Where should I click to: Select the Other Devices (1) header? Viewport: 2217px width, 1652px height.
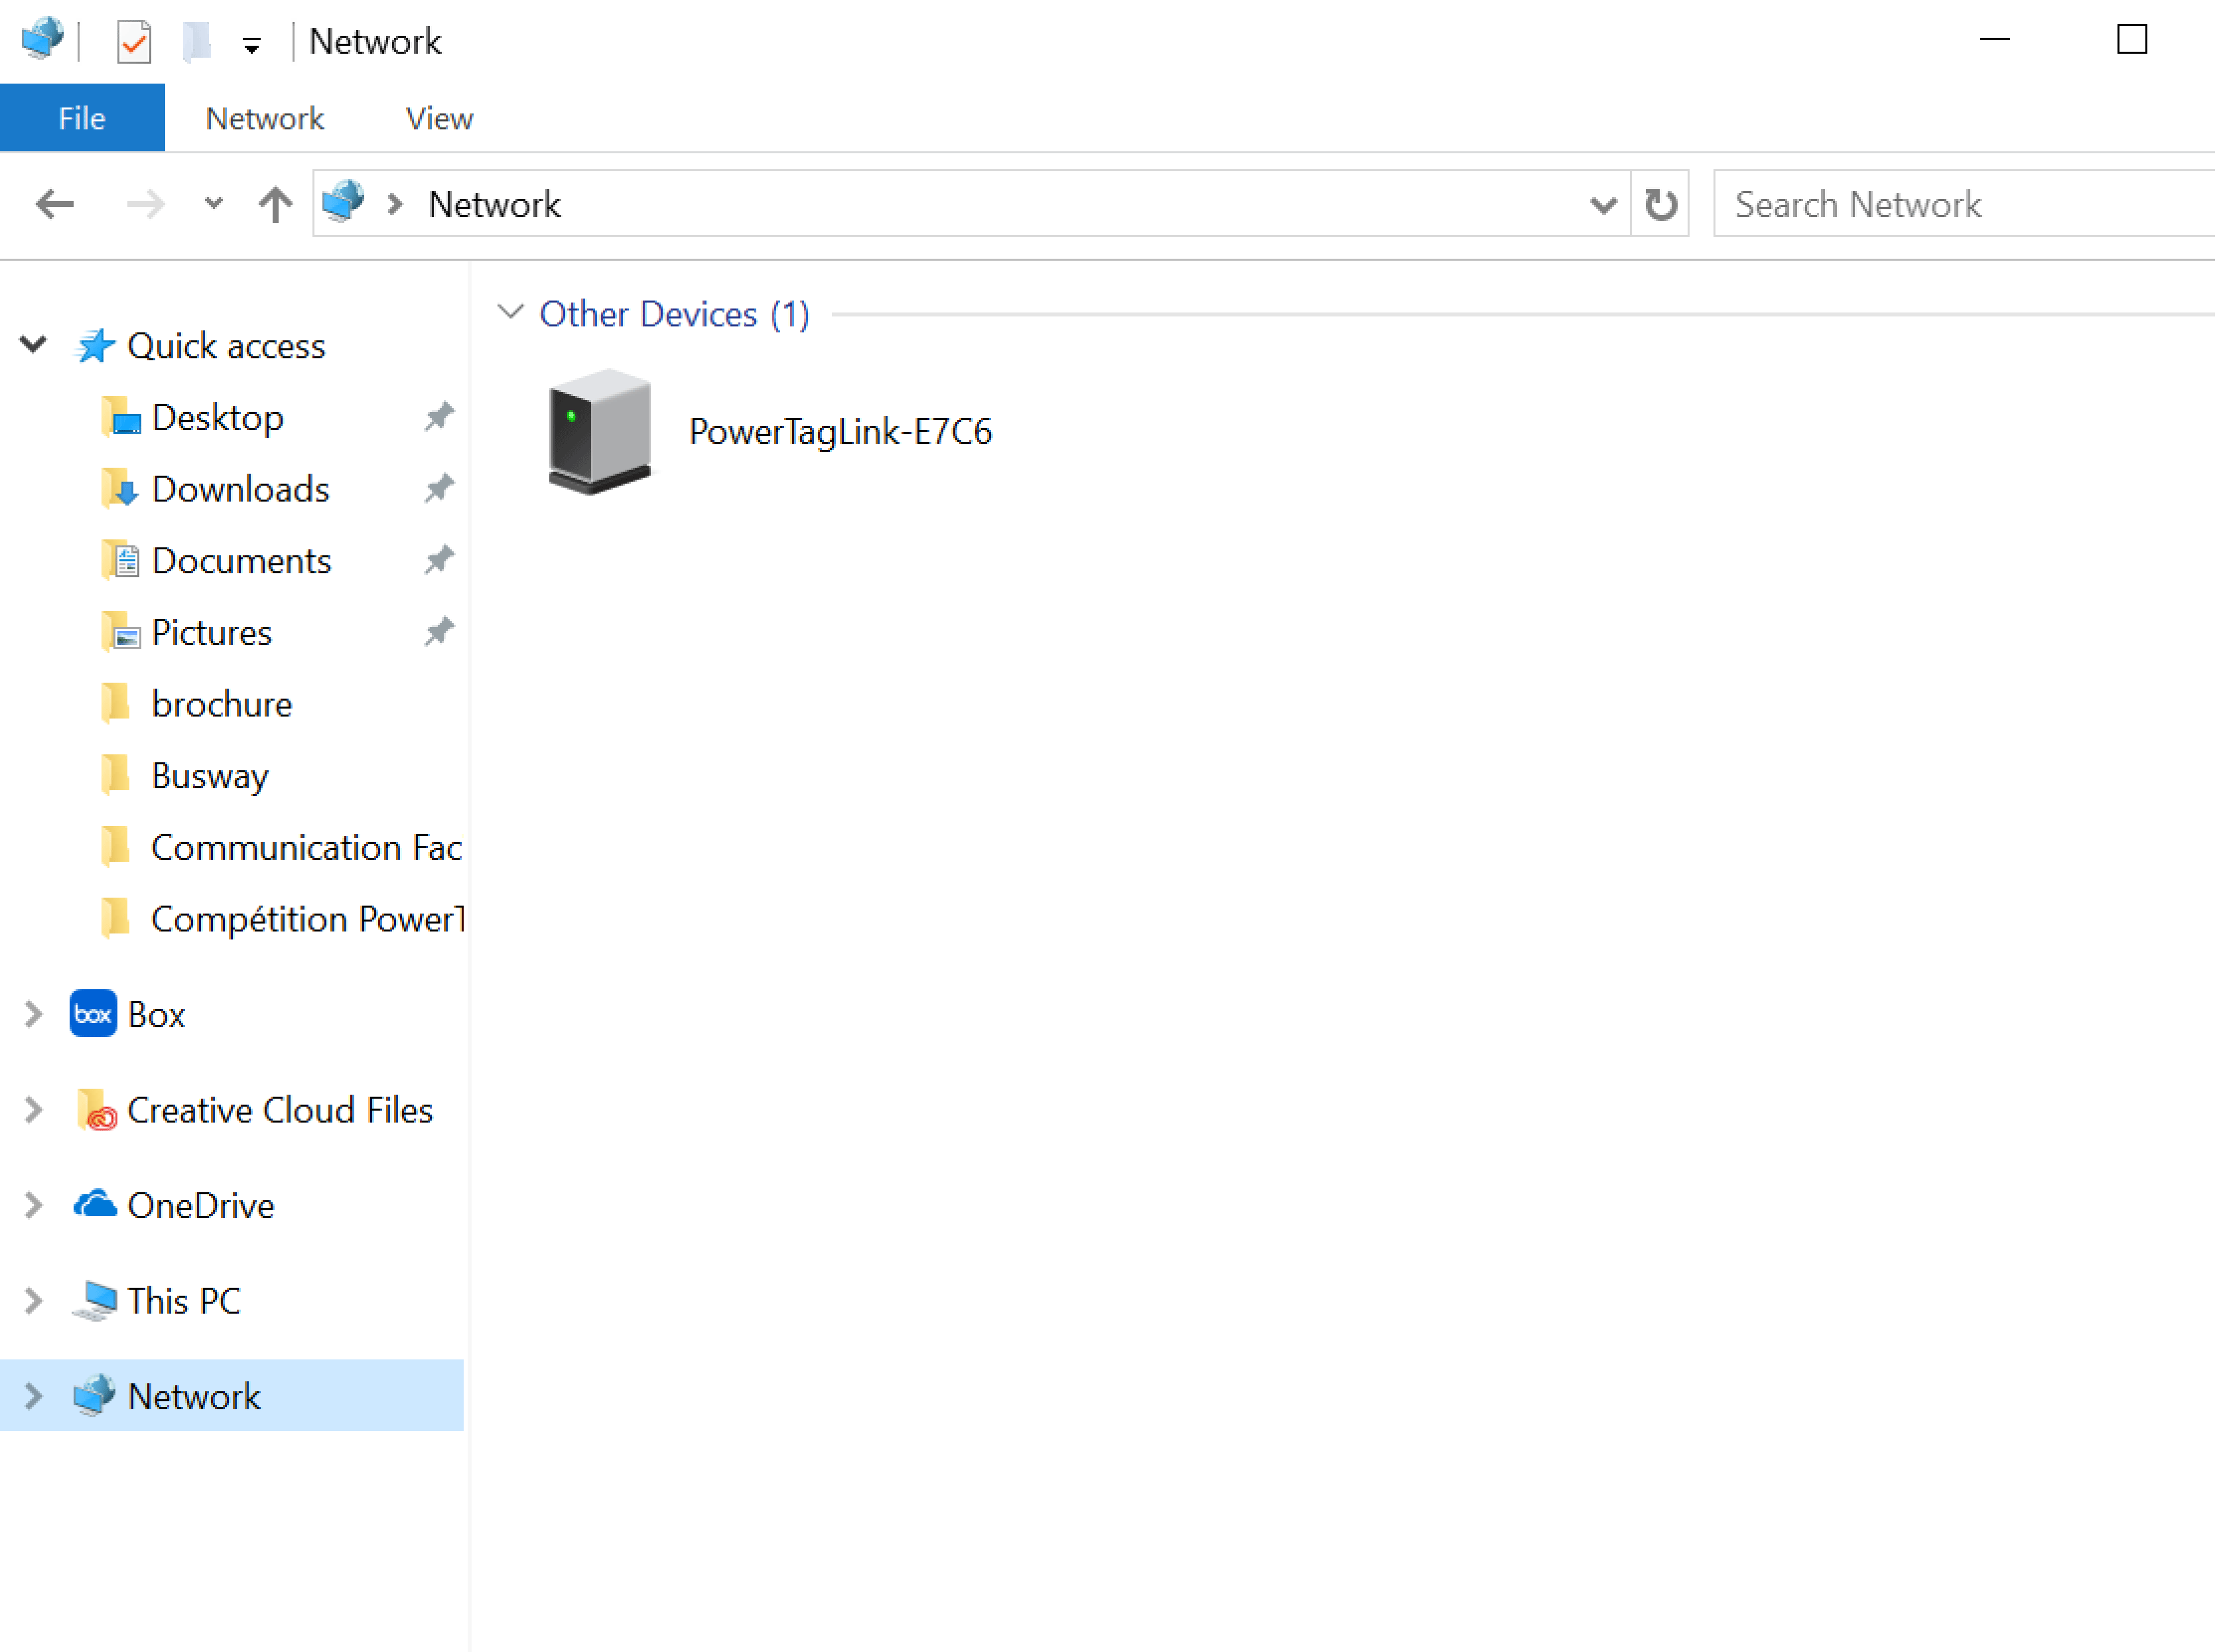675,314
